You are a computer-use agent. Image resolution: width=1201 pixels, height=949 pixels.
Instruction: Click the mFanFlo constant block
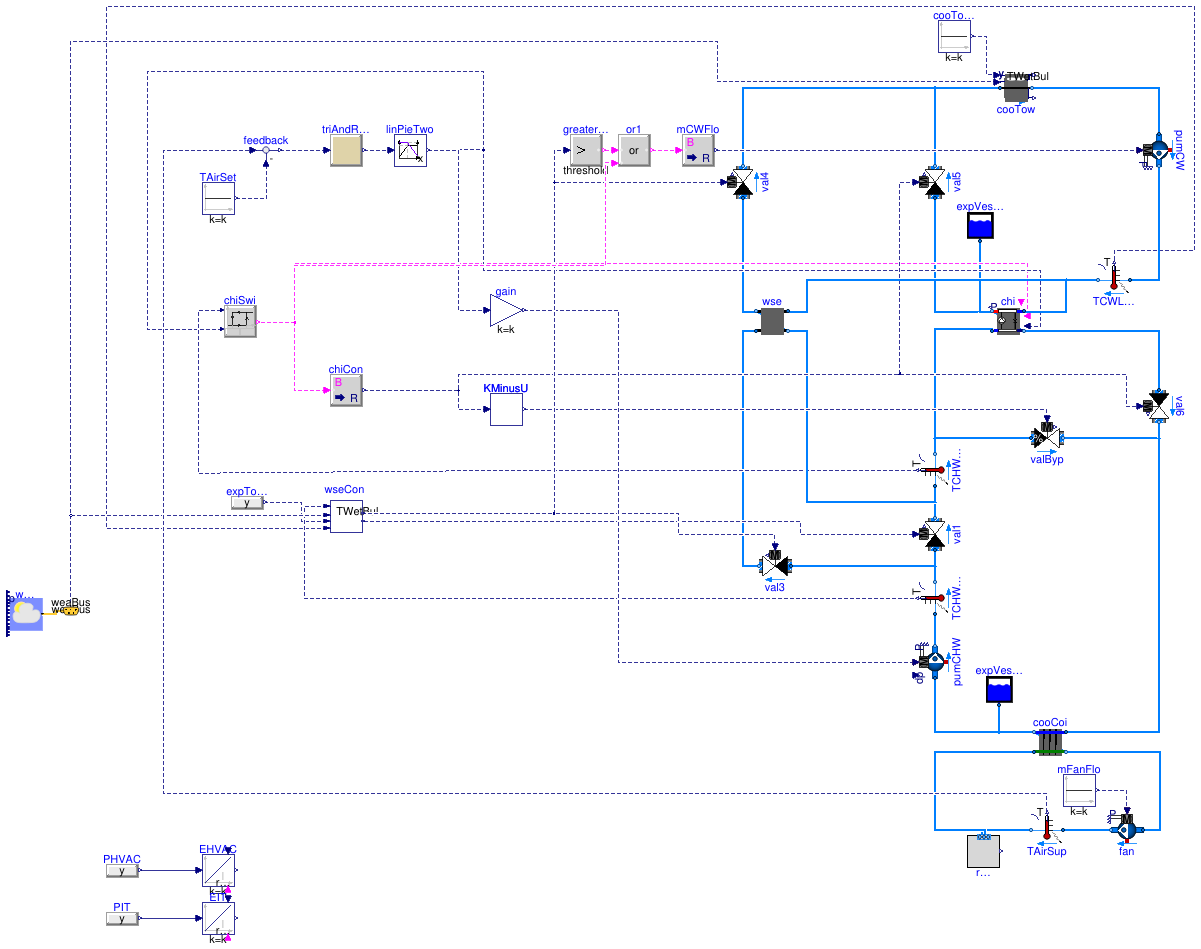(1080, 792)
